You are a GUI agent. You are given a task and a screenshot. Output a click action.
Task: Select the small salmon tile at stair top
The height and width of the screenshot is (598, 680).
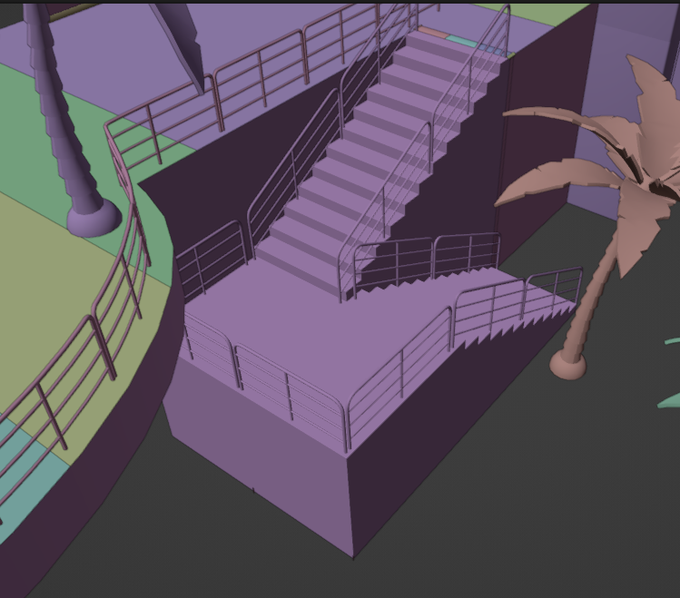tap(434, 33)
